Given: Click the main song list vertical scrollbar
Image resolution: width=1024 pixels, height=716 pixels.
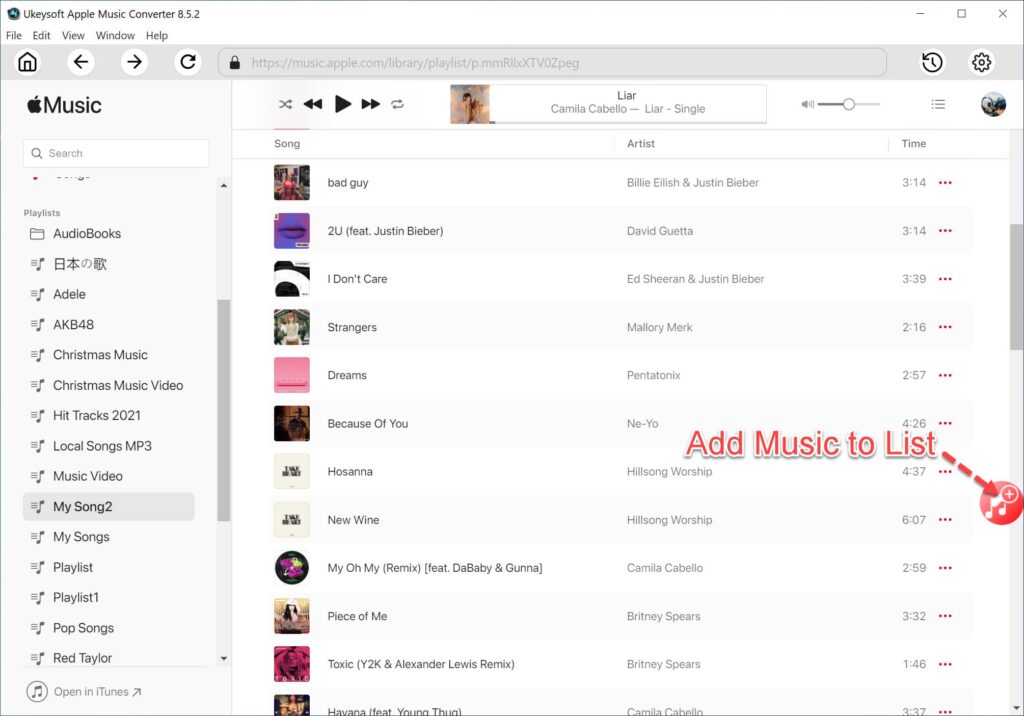Looking at the screenshot, I should click(x=1016, y=287).
